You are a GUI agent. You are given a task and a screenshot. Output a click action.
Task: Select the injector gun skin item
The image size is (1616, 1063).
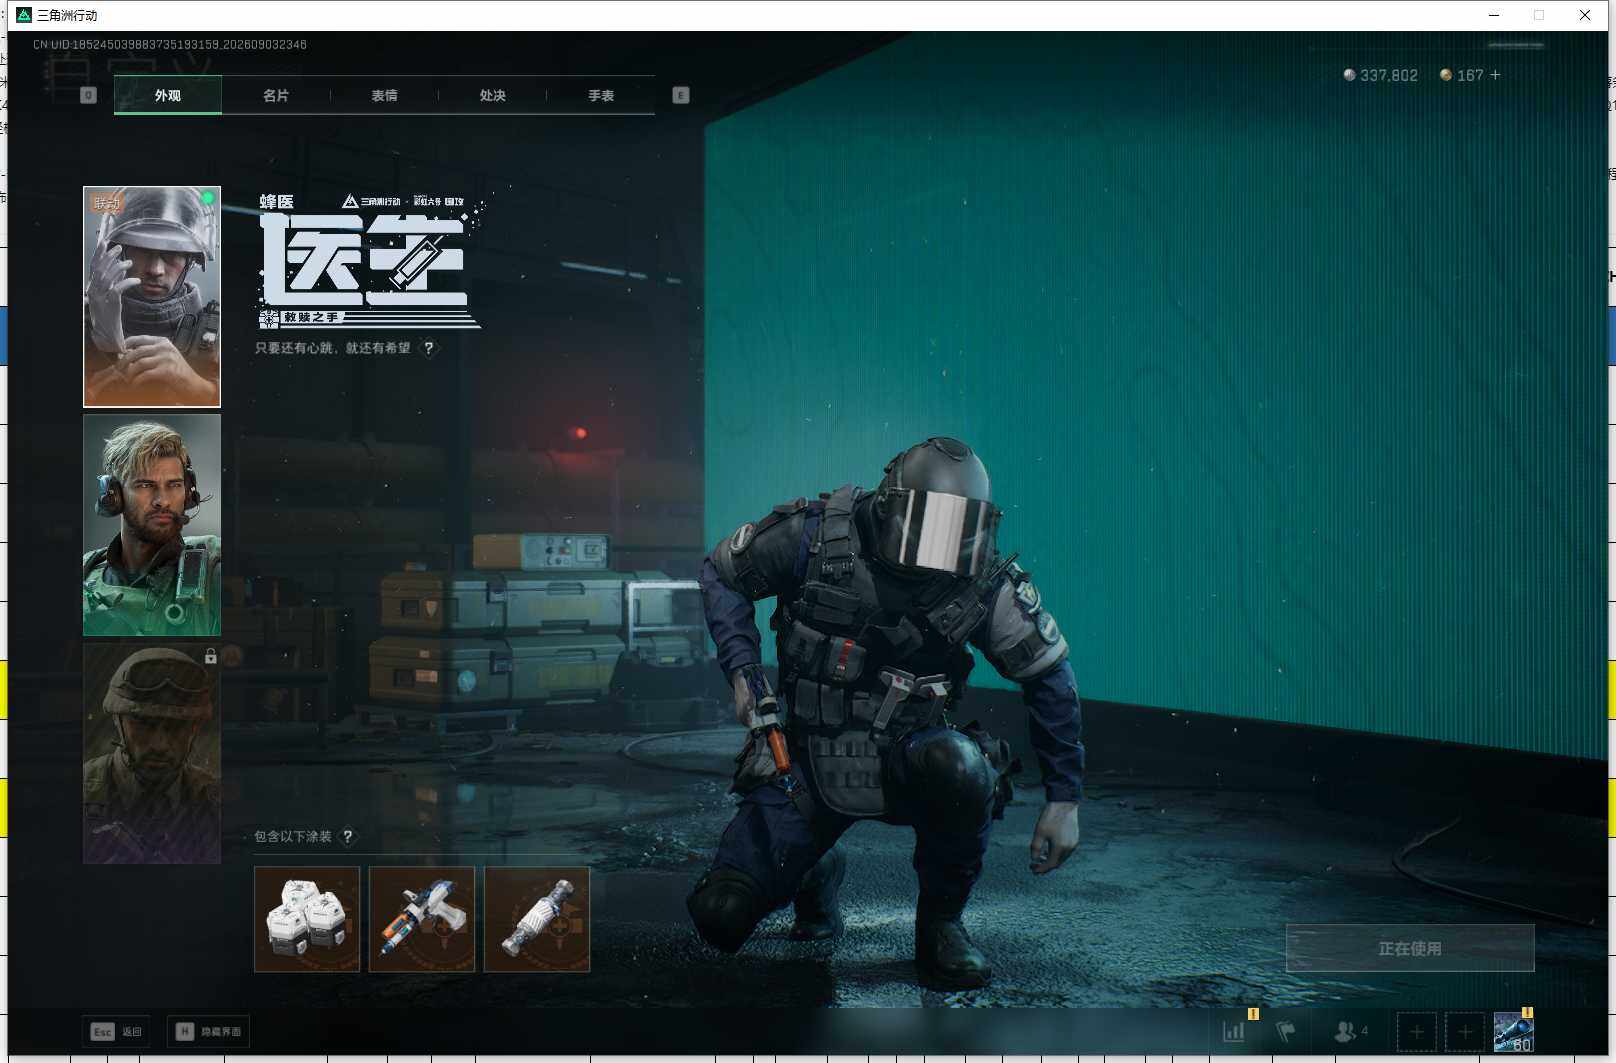[422, 919]
